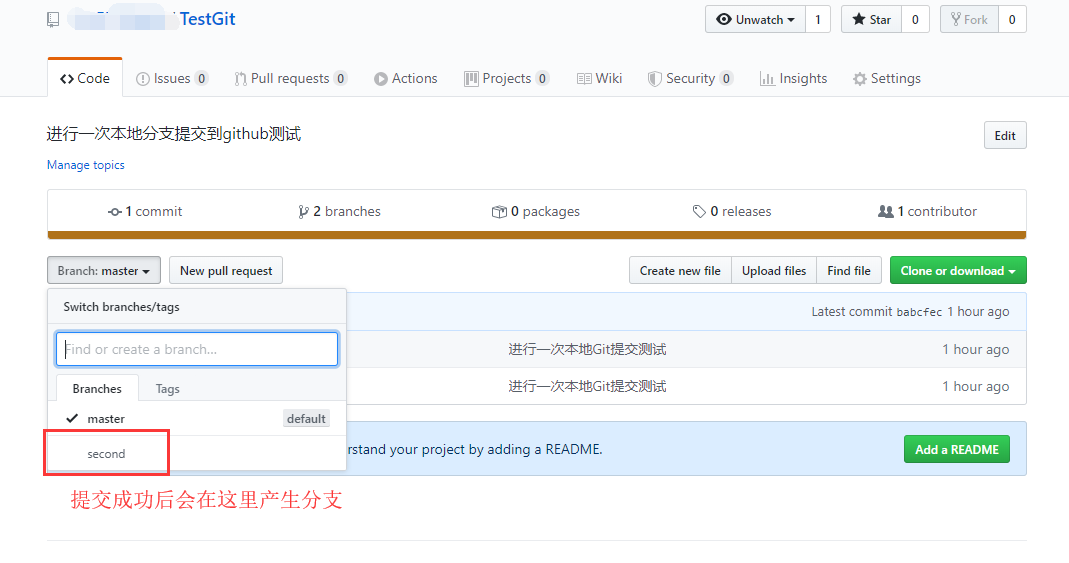Click the Issues exclamation circle icon
1069x563 pixels.
(142, 79)
